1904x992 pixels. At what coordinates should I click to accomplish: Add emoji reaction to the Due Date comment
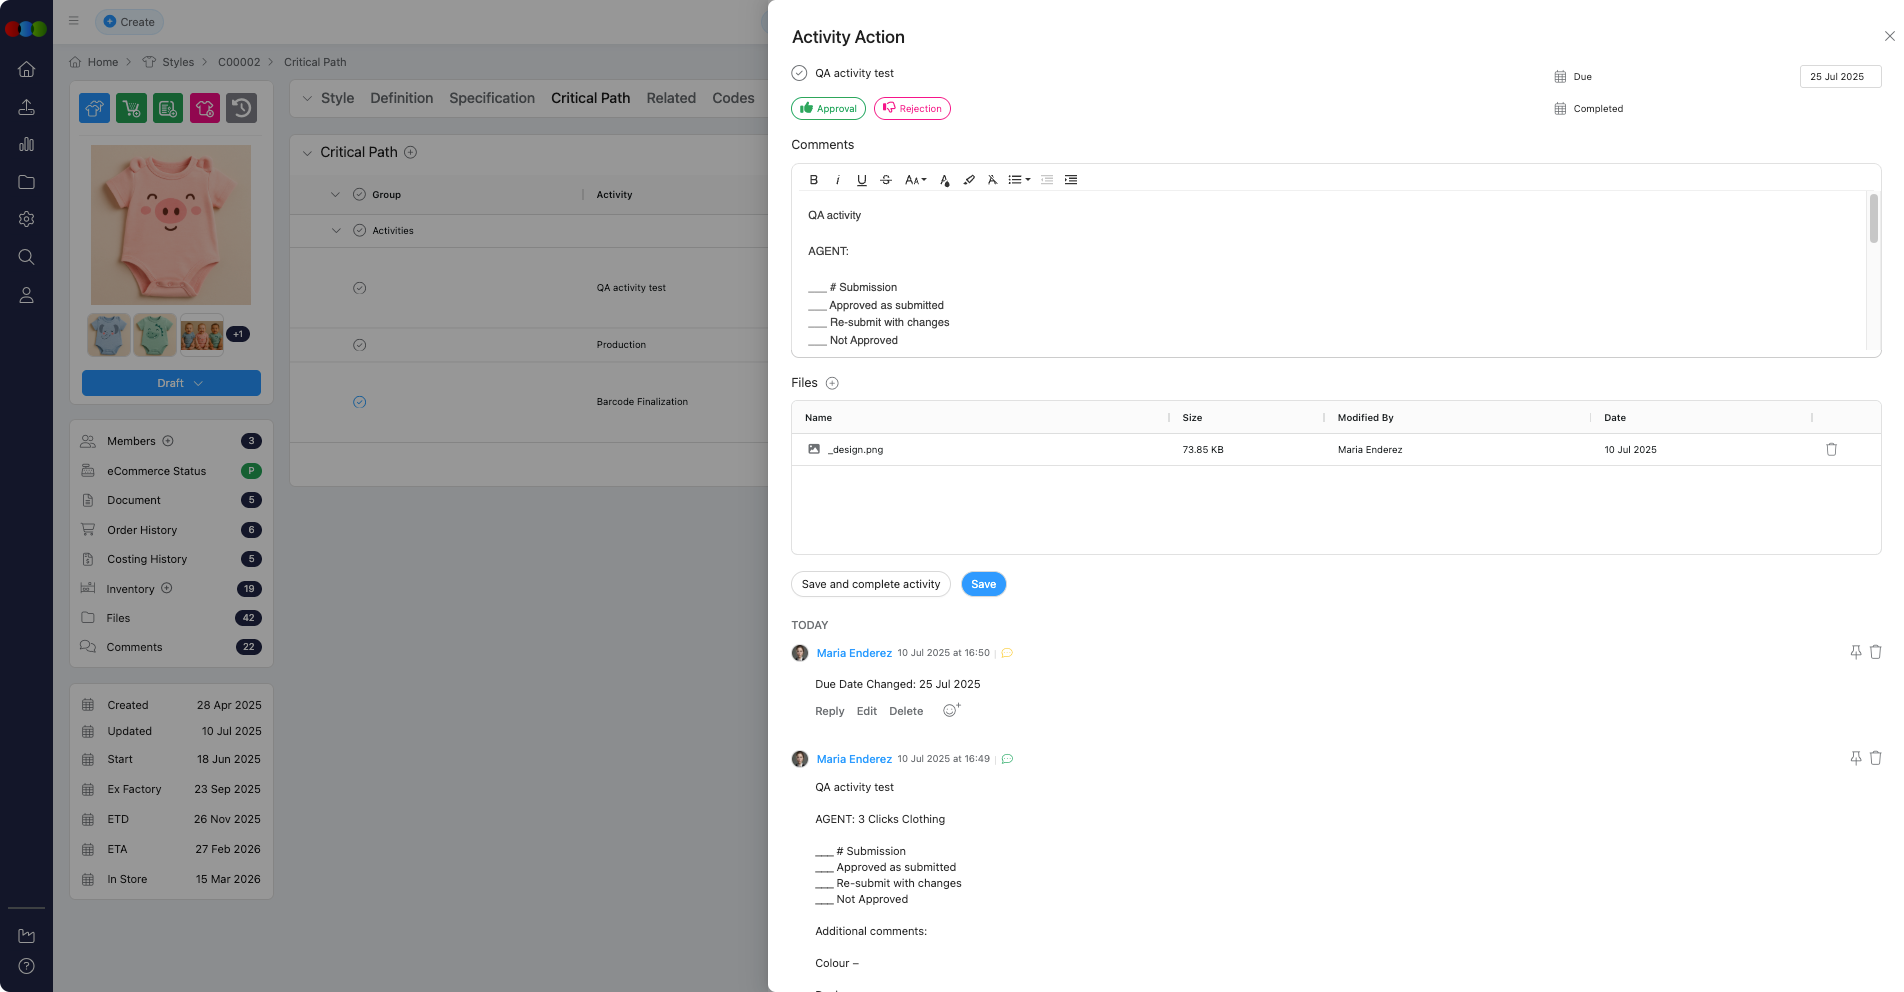pyautogui.click(x=951, y=711)
